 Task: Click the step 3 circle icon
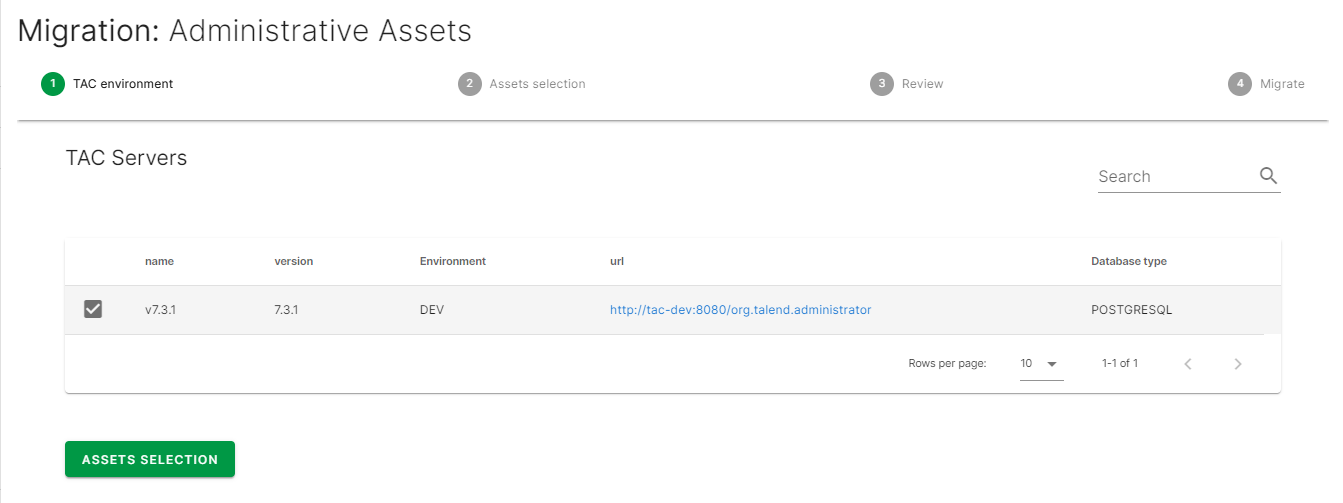(881, 84)
